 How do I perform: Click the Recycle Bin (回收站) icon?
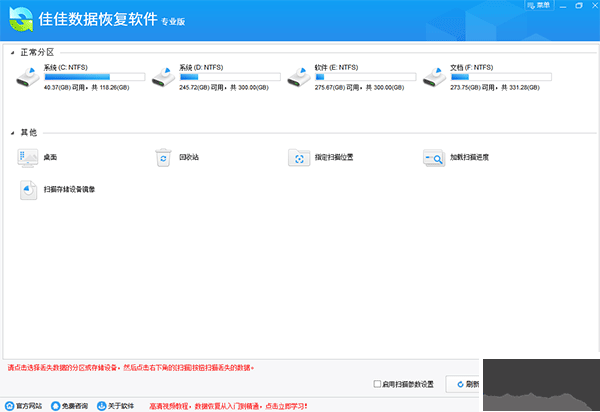pyautogui.click(x=163, y=158)
